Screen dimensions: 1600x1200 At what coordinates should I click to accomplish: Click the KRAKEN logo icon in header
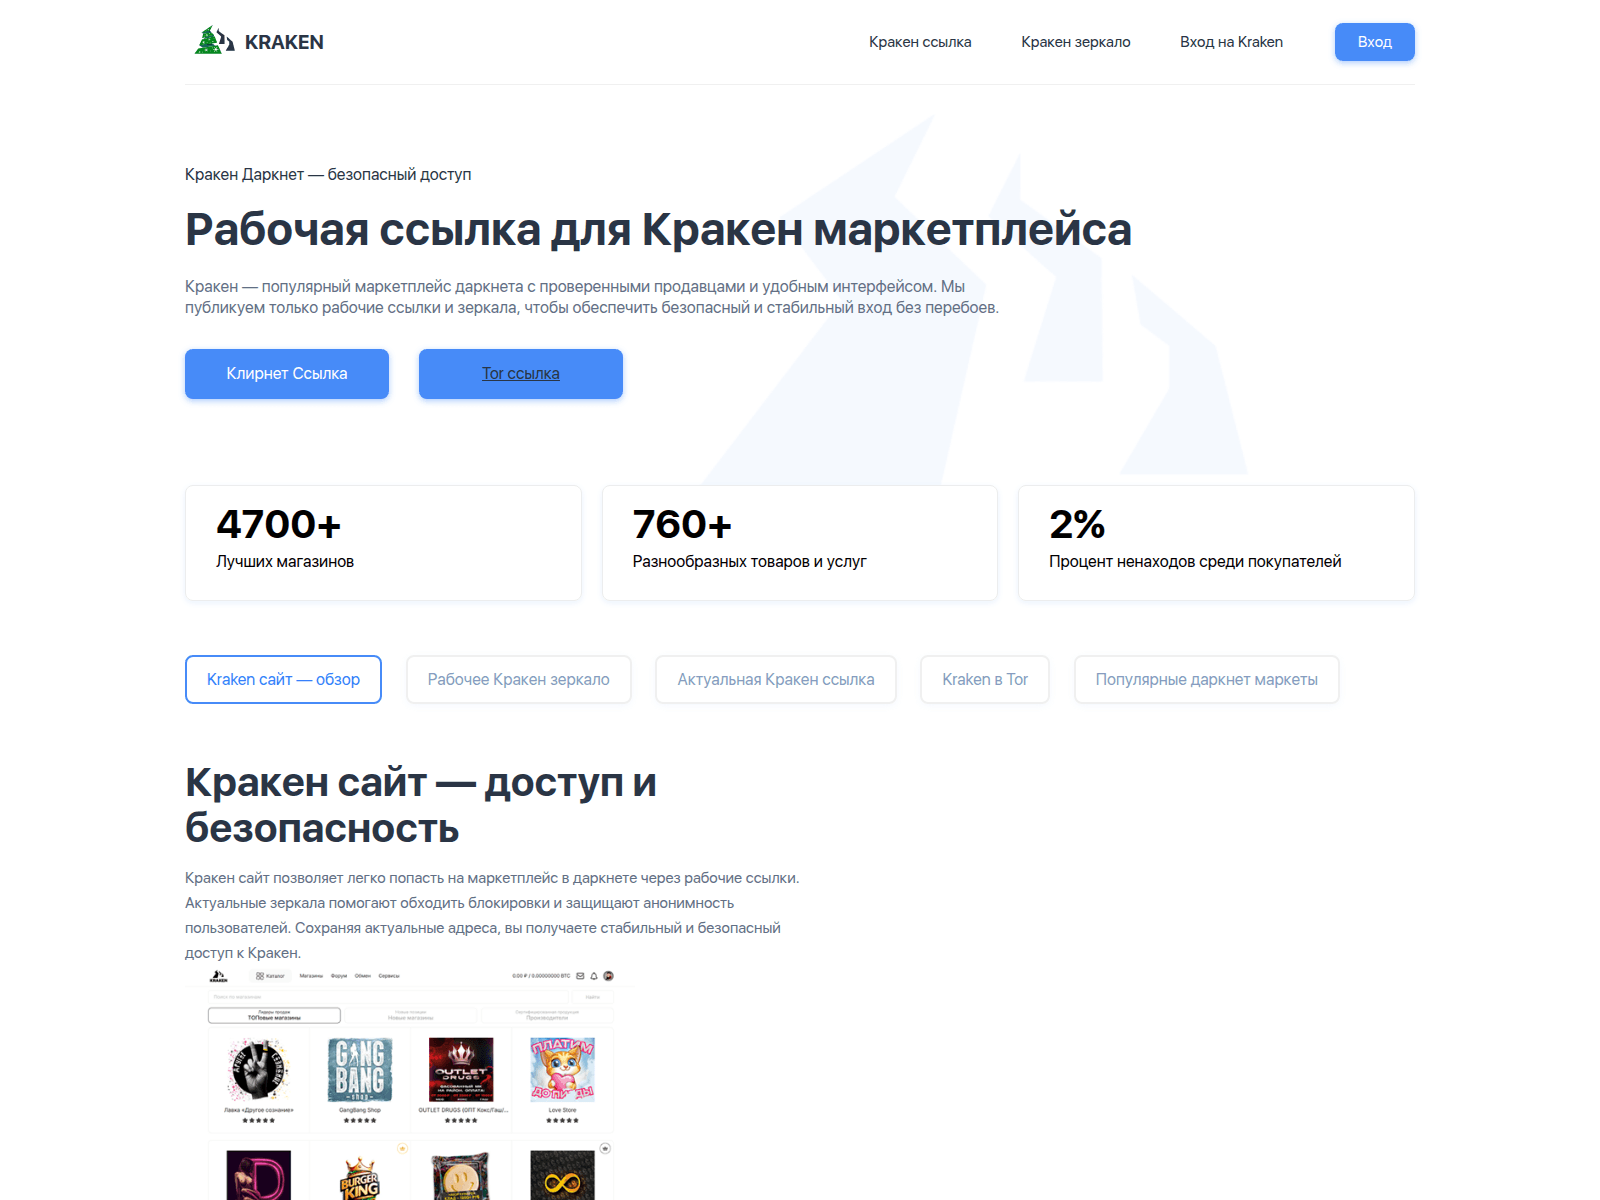click(214, 41)
